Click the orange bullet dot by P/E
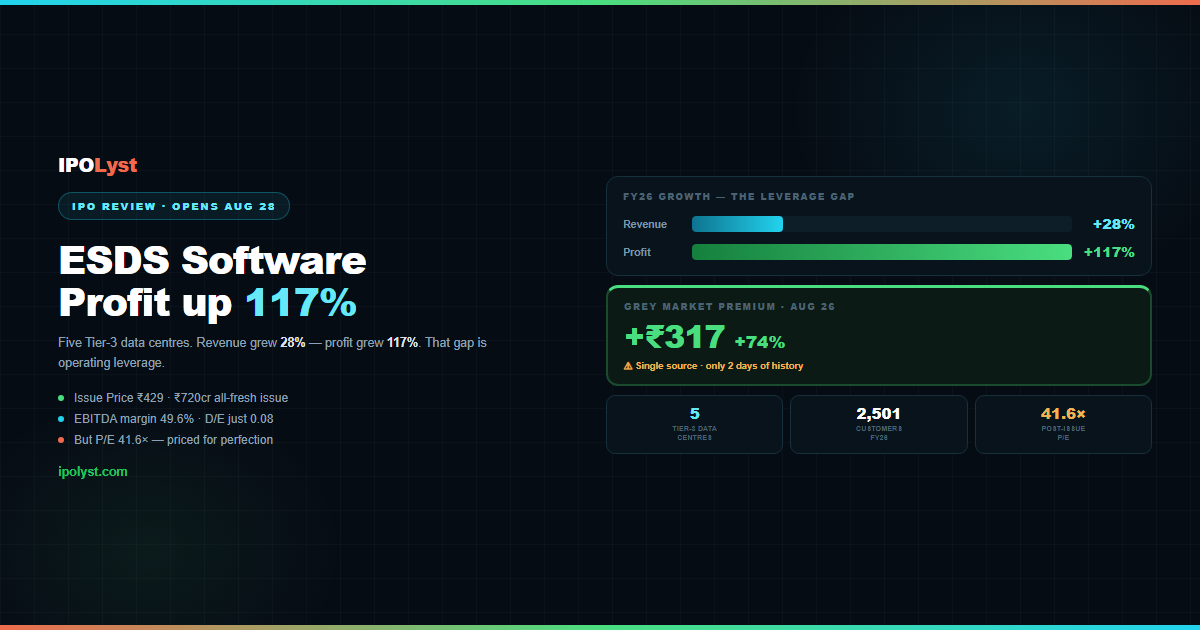The image size is (1200, 630). (61, 440)
